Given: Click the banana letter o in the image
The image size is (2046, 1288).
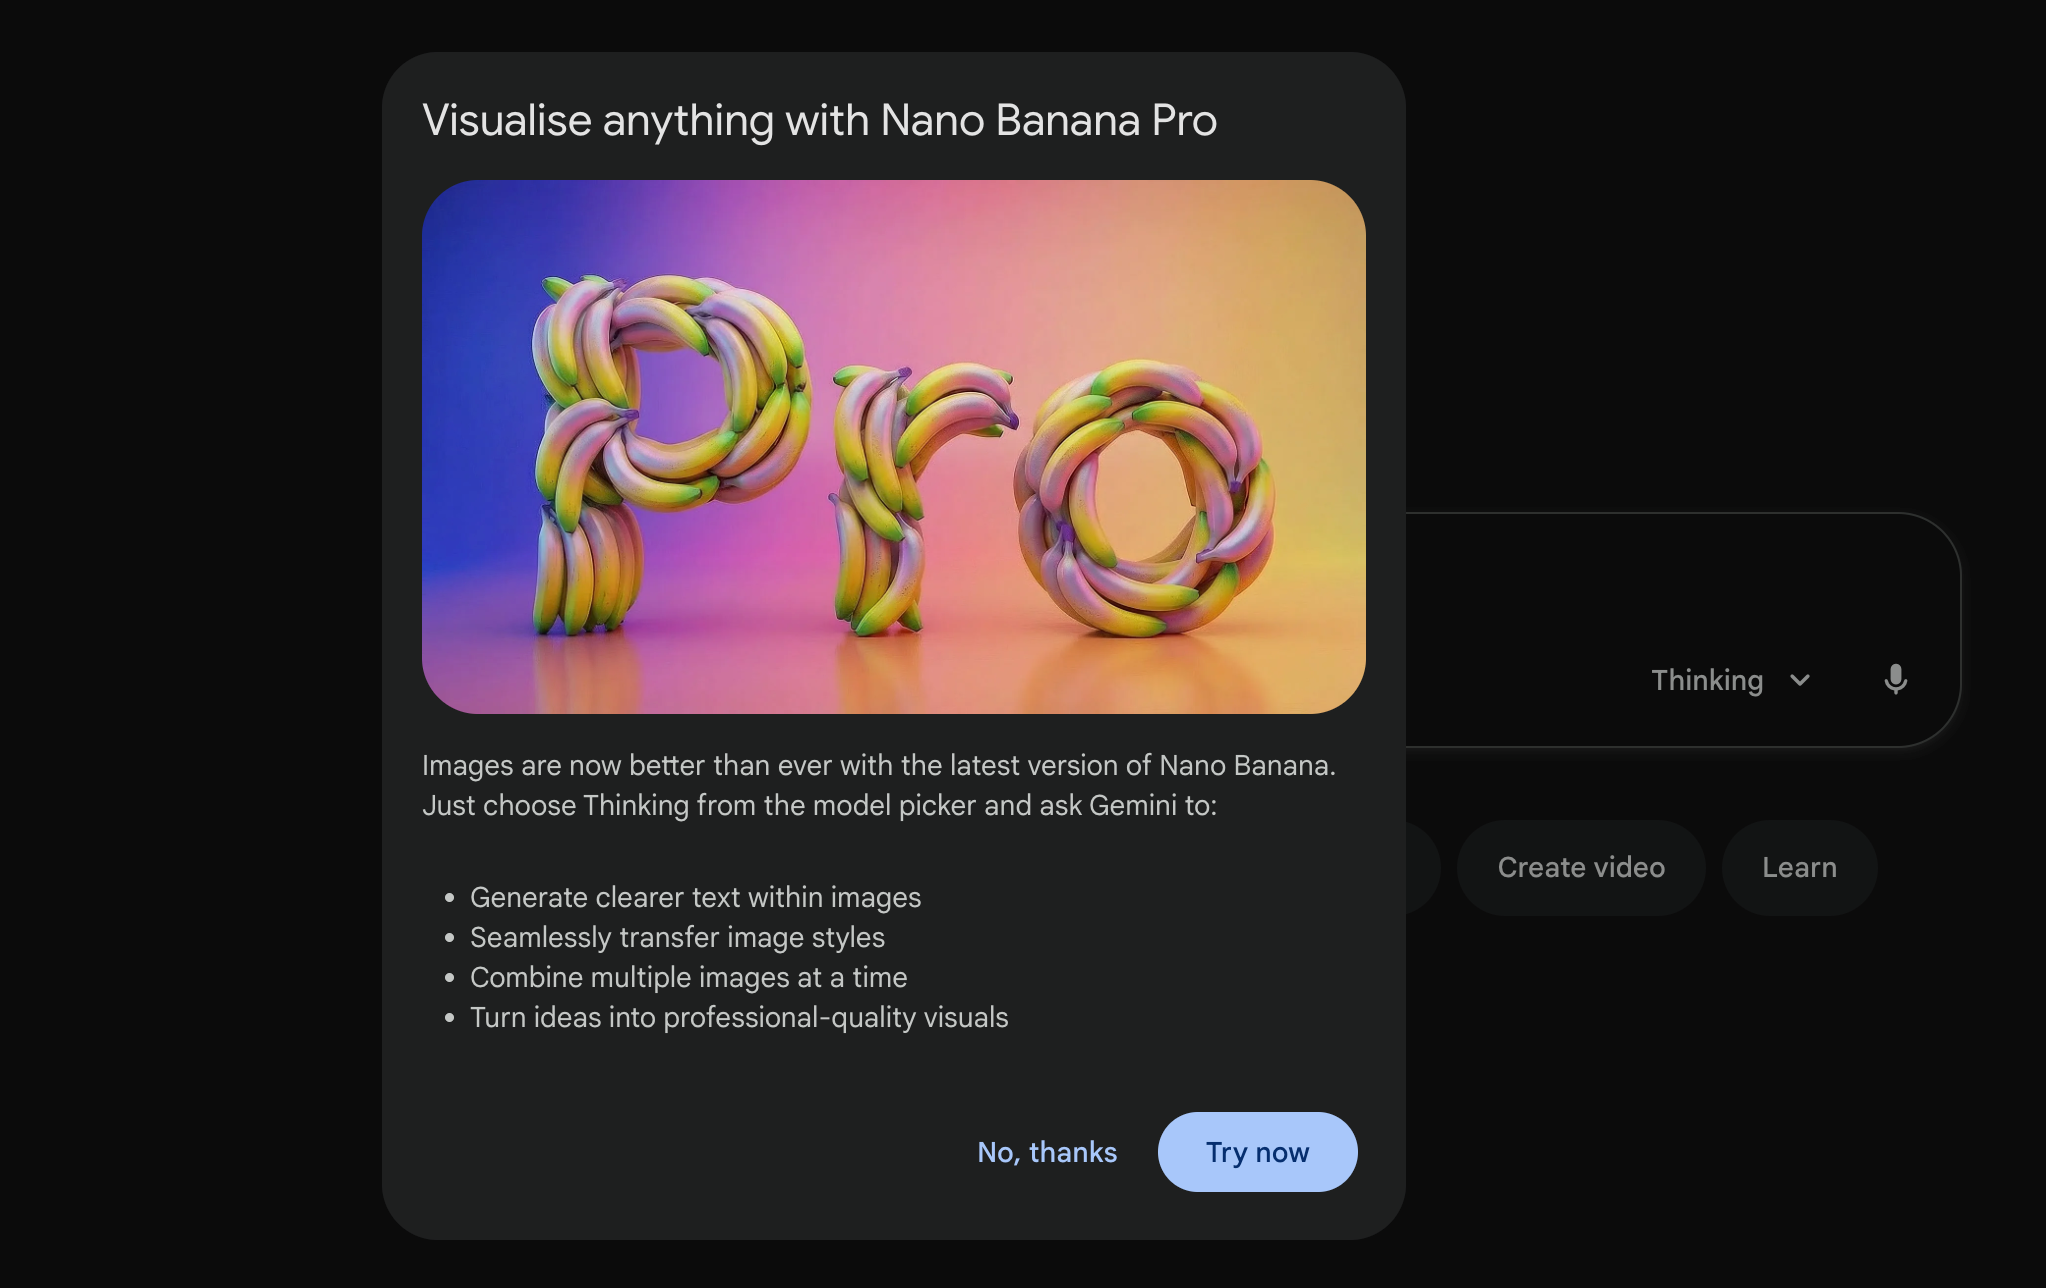Looking at the screenshot, I should pos(1143,497).
